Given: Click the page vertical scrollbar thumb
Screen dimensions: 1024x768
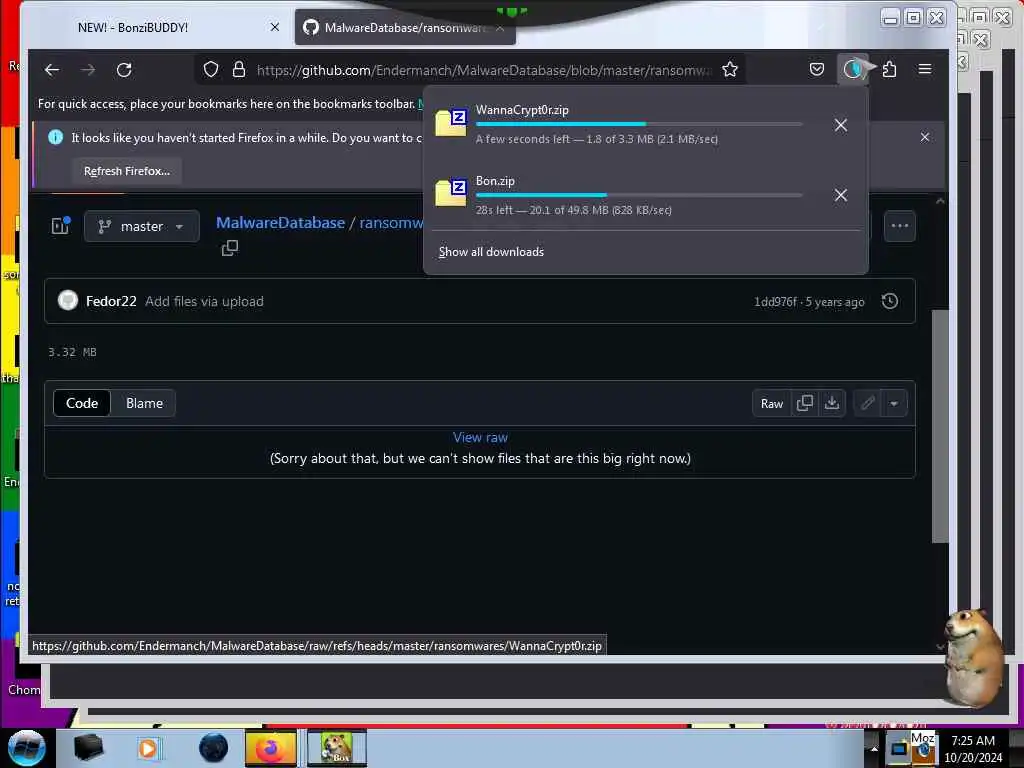Looking at the screenshot, I should coord(940,426).
